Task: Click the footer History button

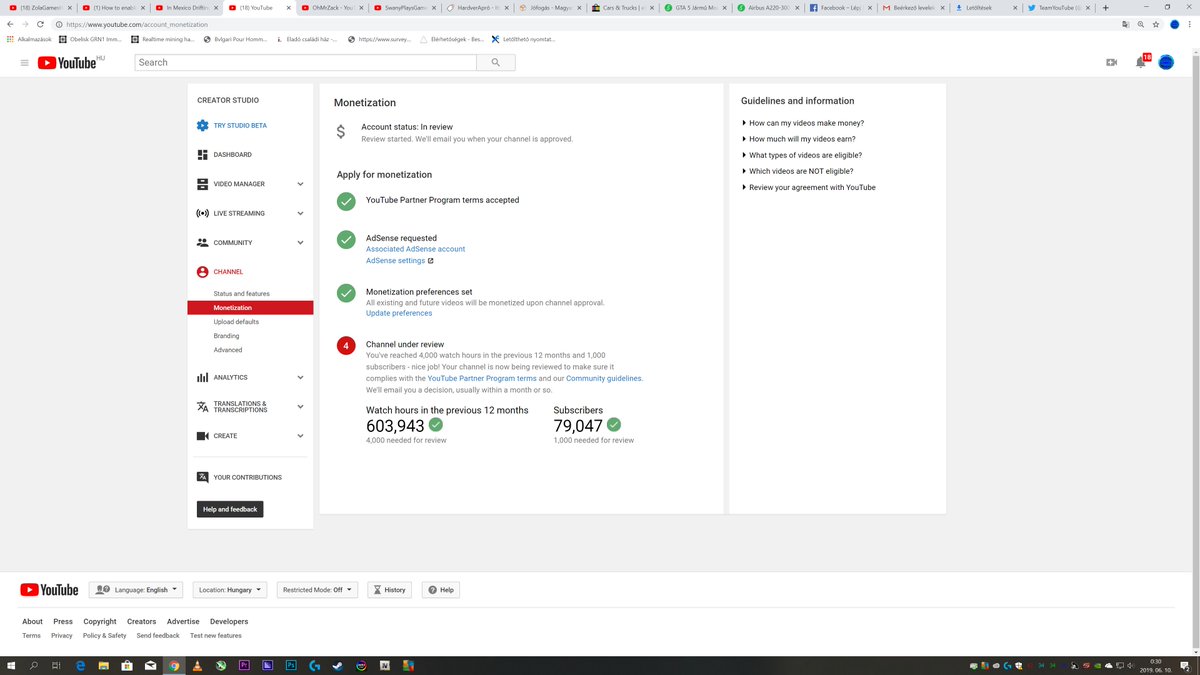Action: [x=390, y=590]
